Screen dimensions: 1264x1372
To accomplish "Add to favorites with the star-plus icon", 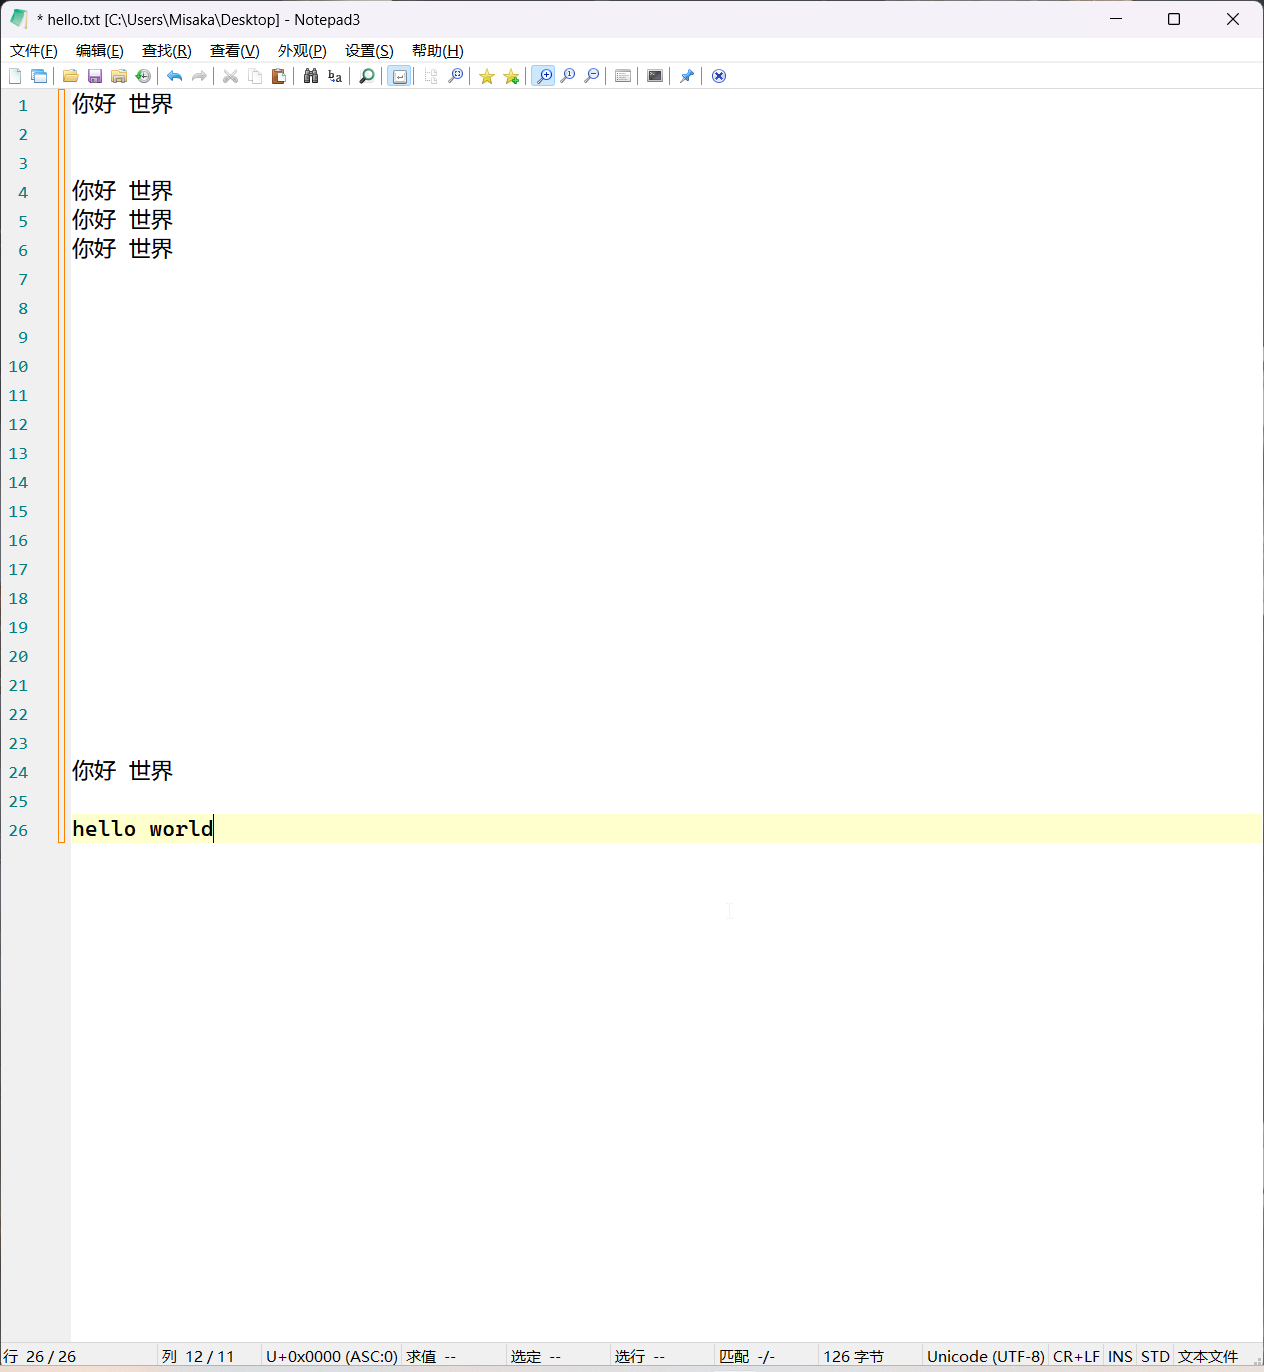I will pos(511,76).
